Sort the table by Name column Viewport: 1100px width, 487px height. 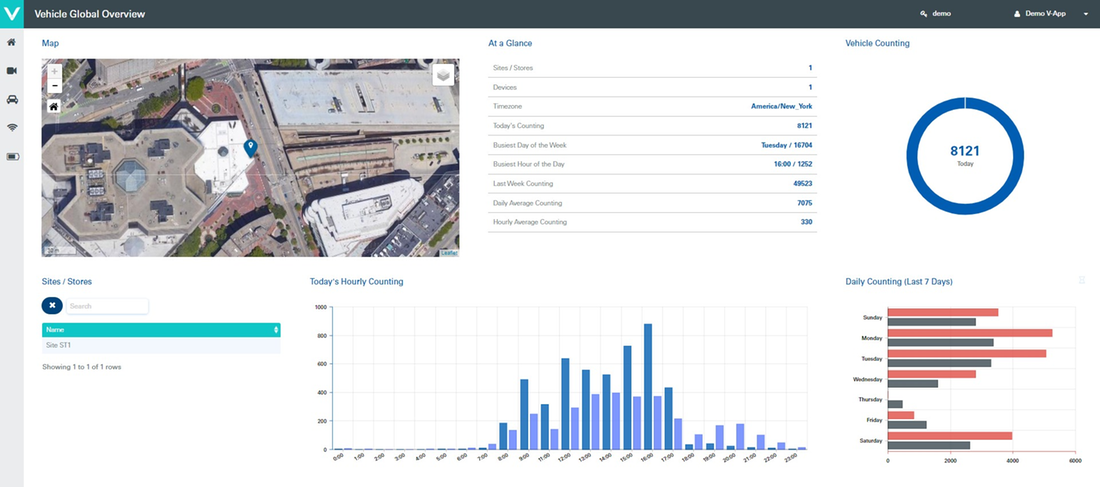tap(160, 329)
